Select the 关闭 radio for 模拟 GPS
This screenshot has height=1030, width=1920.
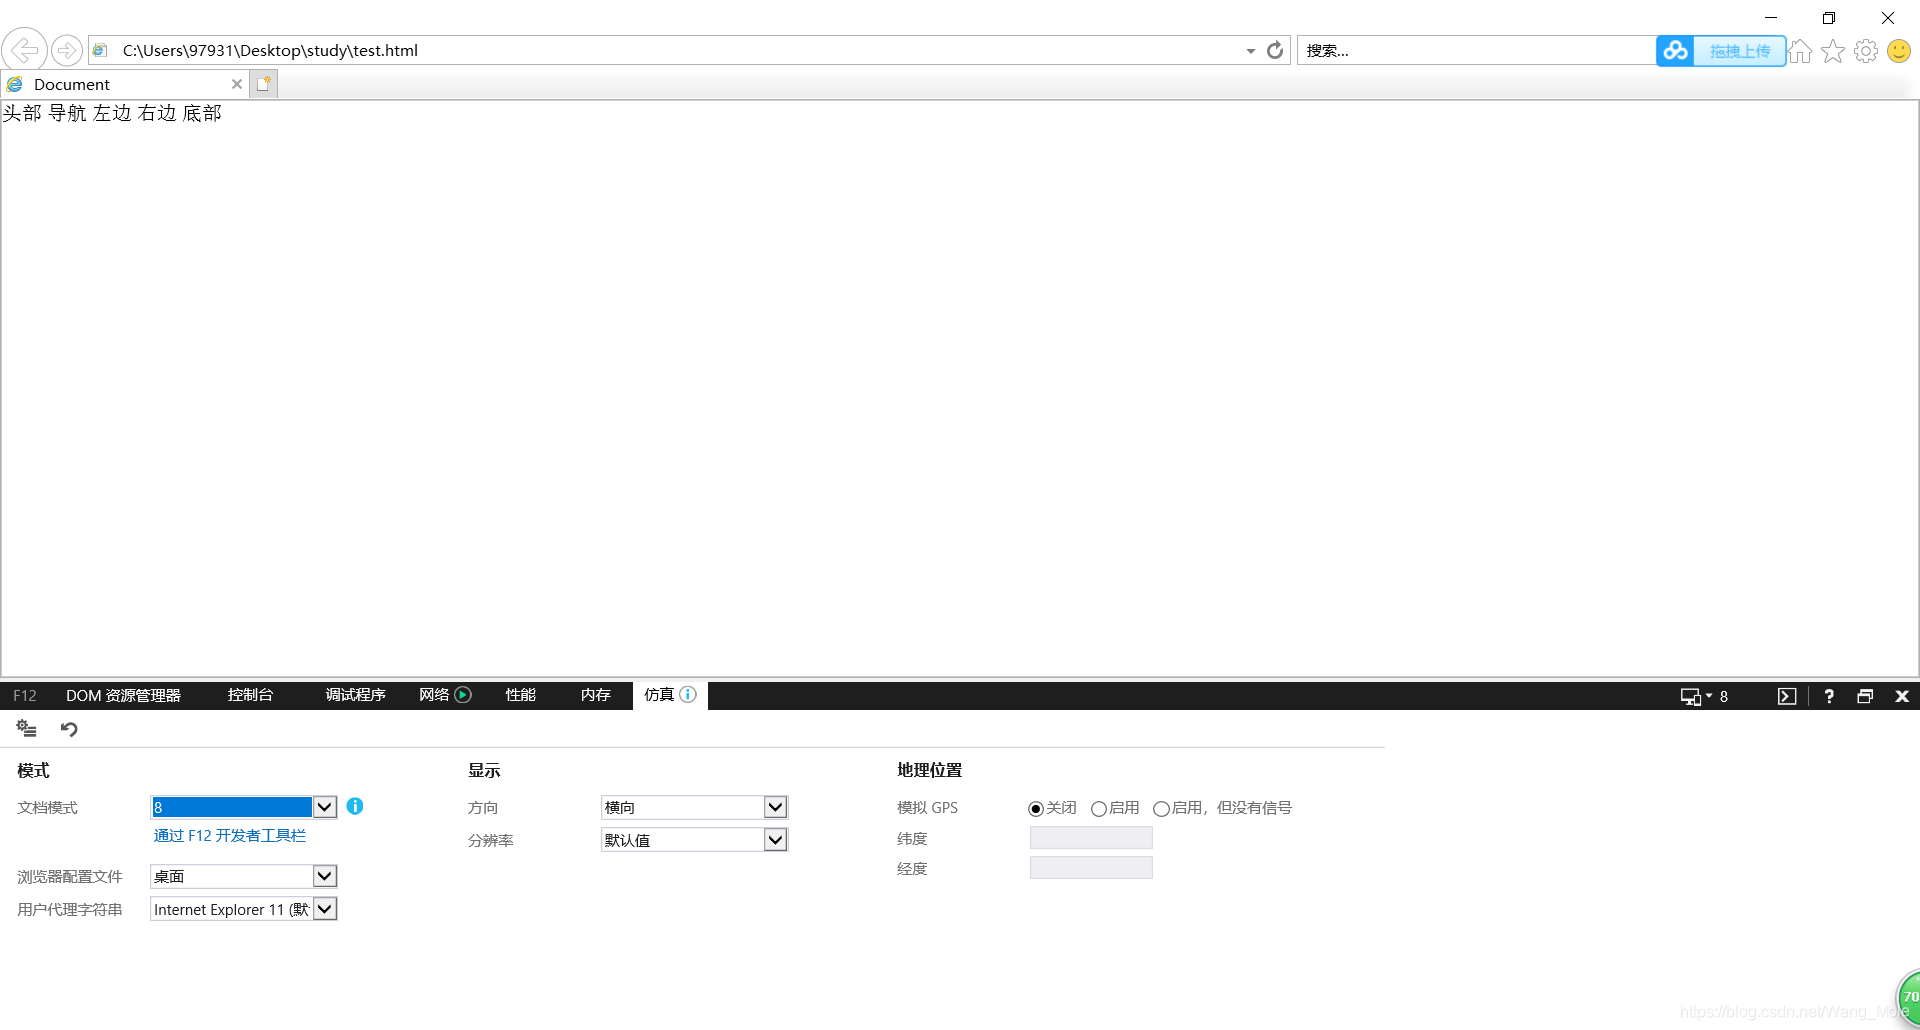1036,808
